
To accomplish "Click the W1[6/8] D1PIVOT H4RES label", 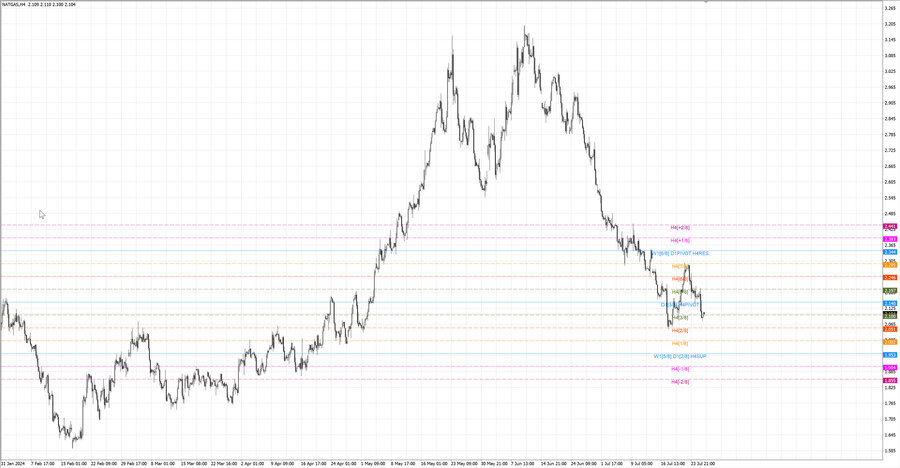I will tap(680, 253).
